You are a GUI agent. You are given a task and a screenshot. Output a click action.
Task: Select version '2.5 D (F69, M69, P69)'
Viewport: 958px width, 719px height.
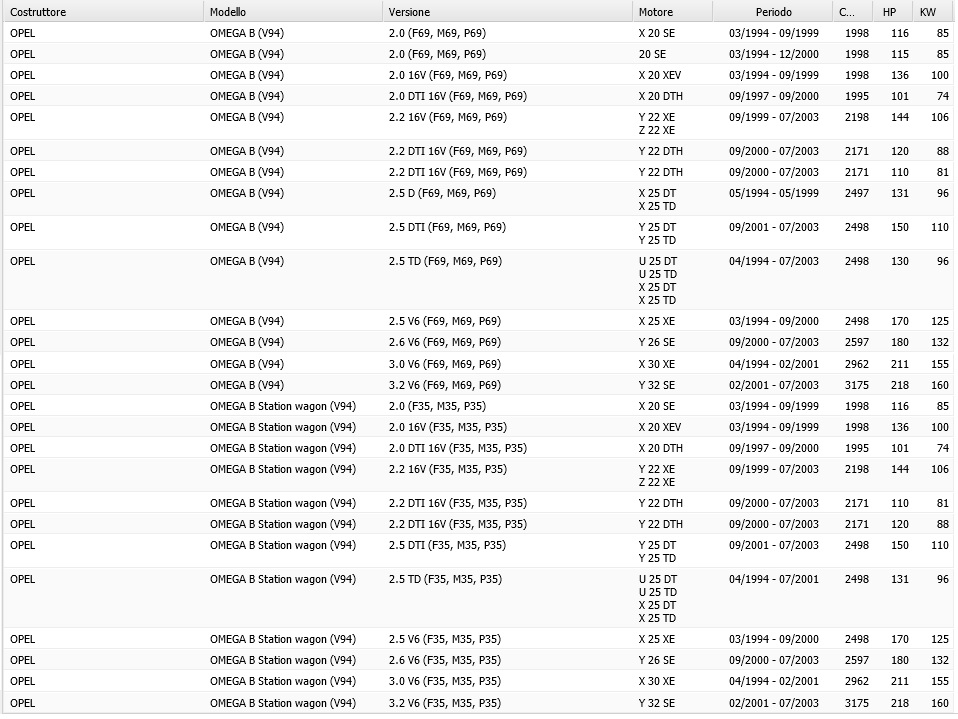442,193
